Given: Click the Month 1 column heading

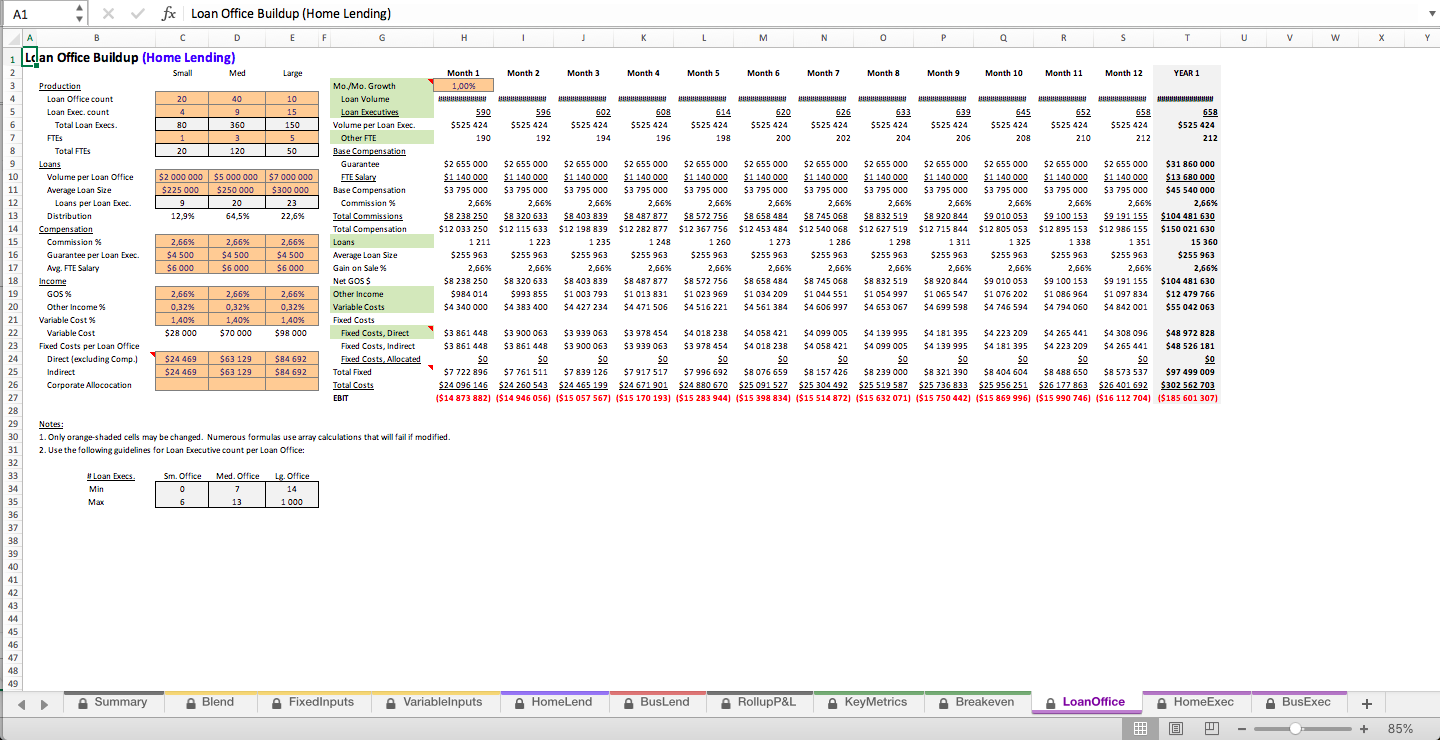Looking at the screenshot, I should click(x=463, y=73).
